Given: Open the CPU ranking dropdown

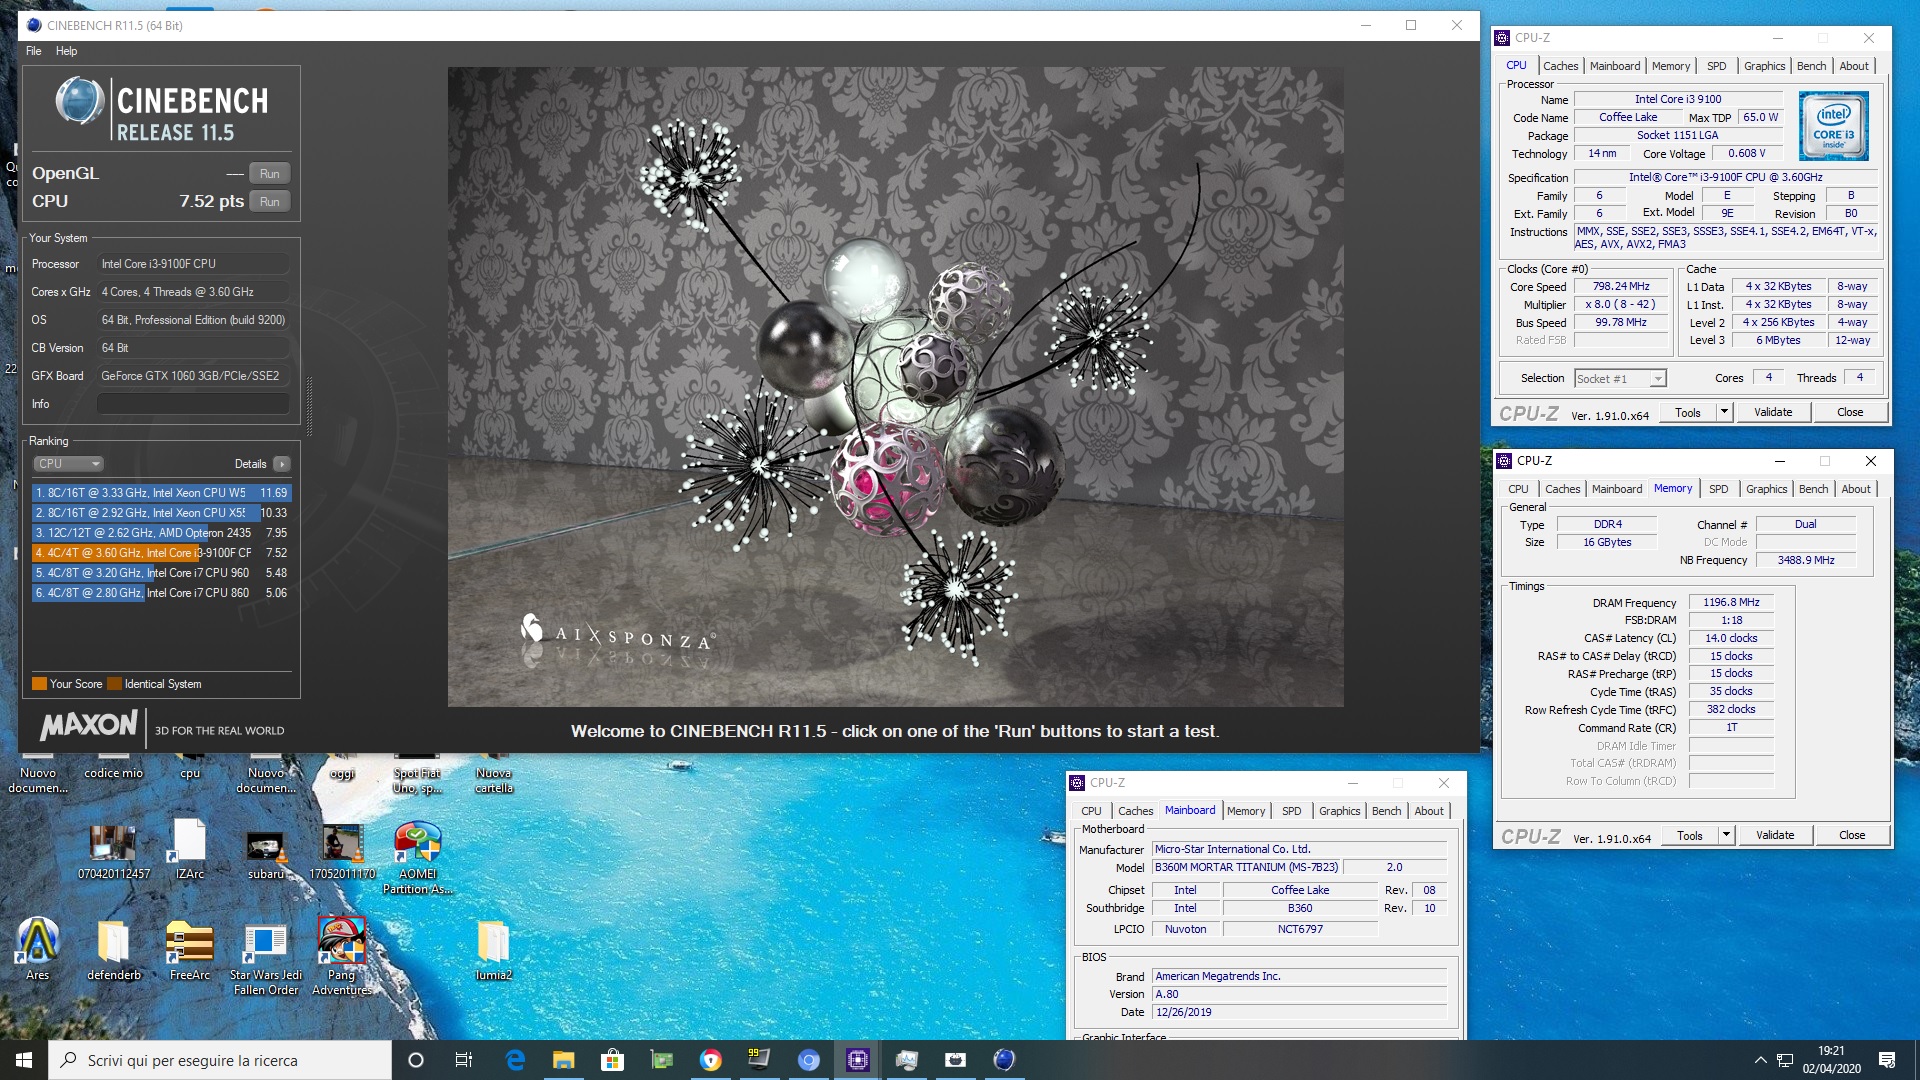Looking at the screenshot, I should pos(68,464).
